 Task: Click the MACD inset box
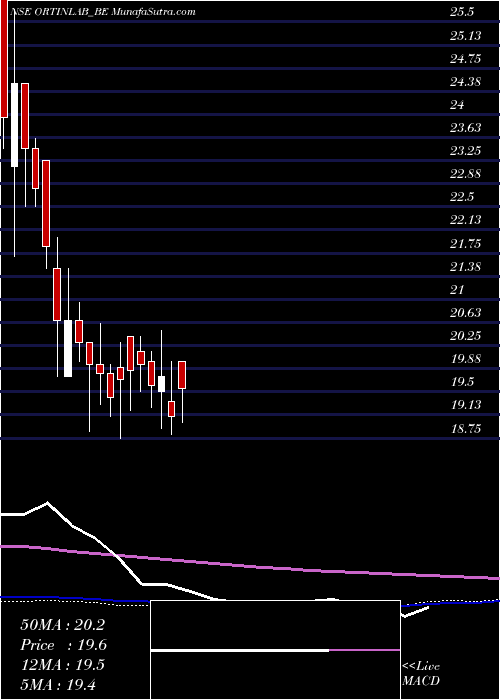tap(275, 650)
